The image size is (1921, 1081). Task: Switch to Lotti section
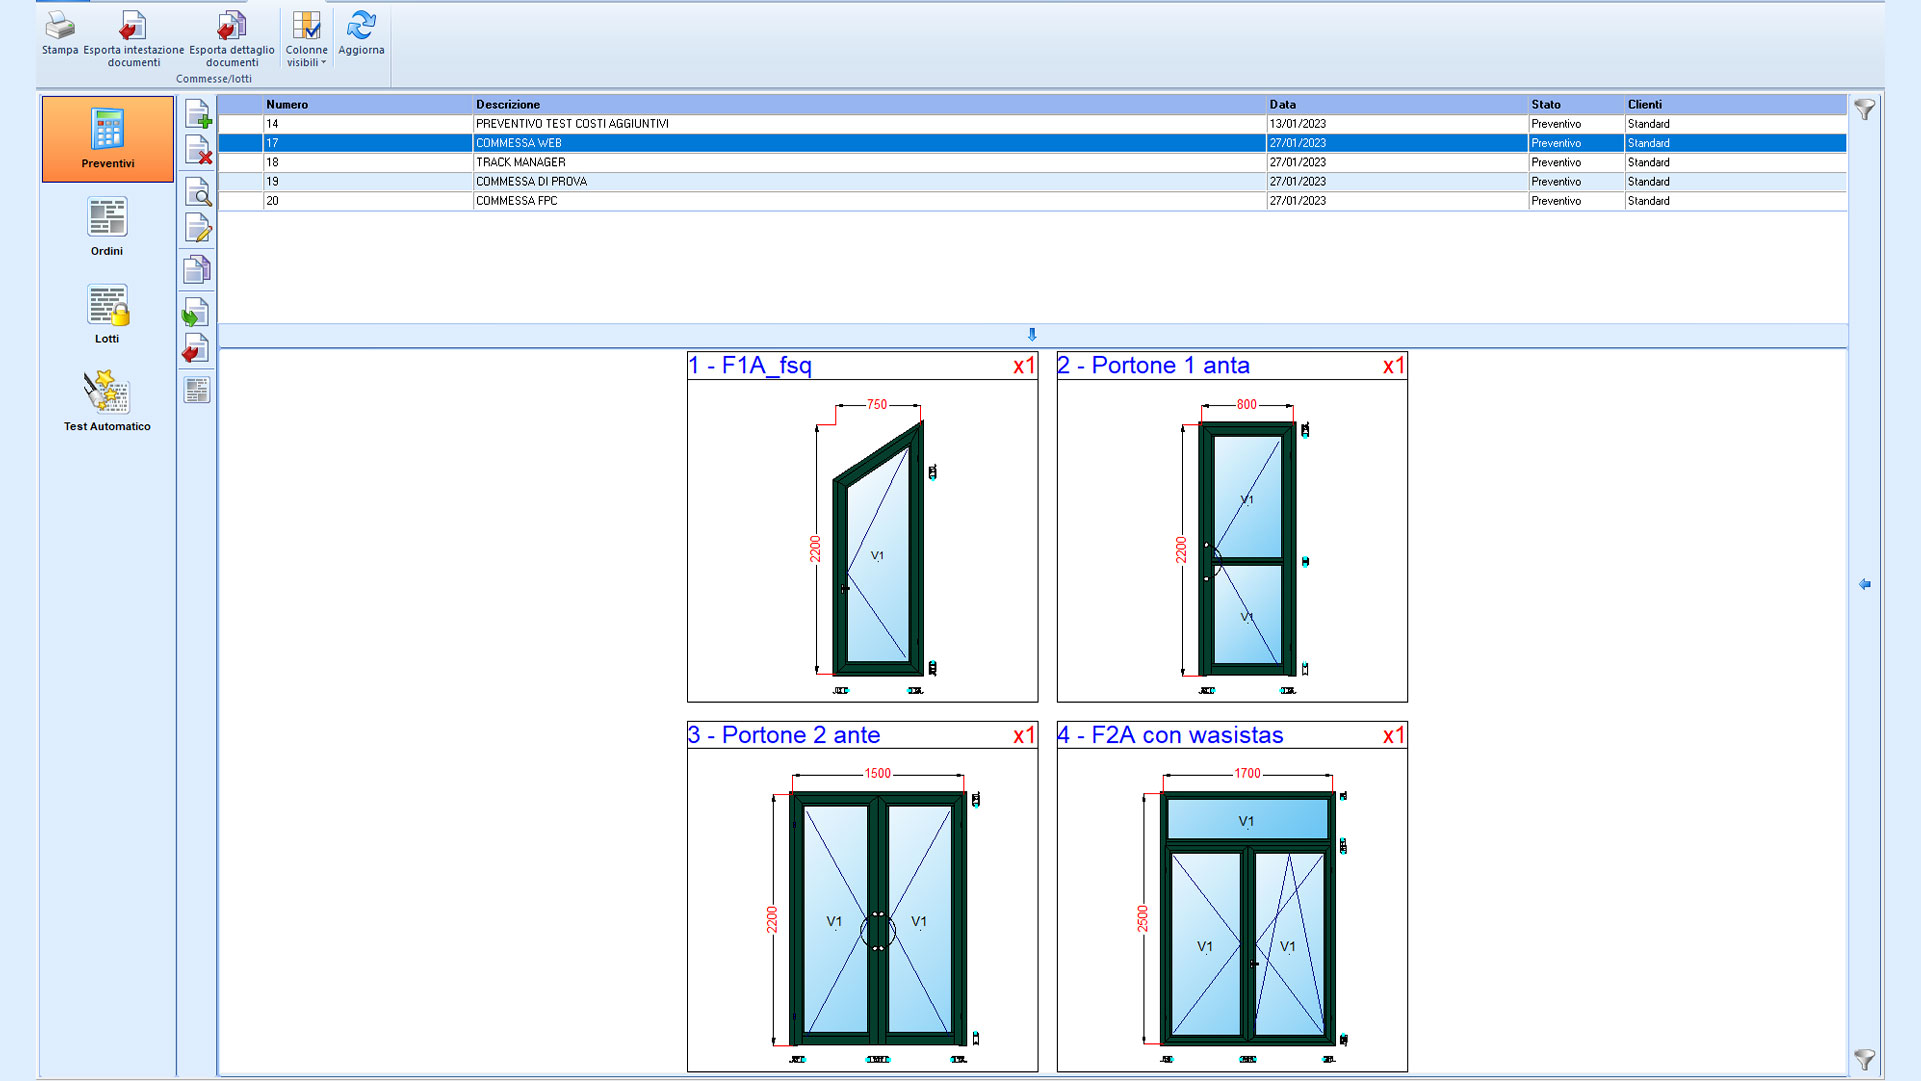(107, 314)
